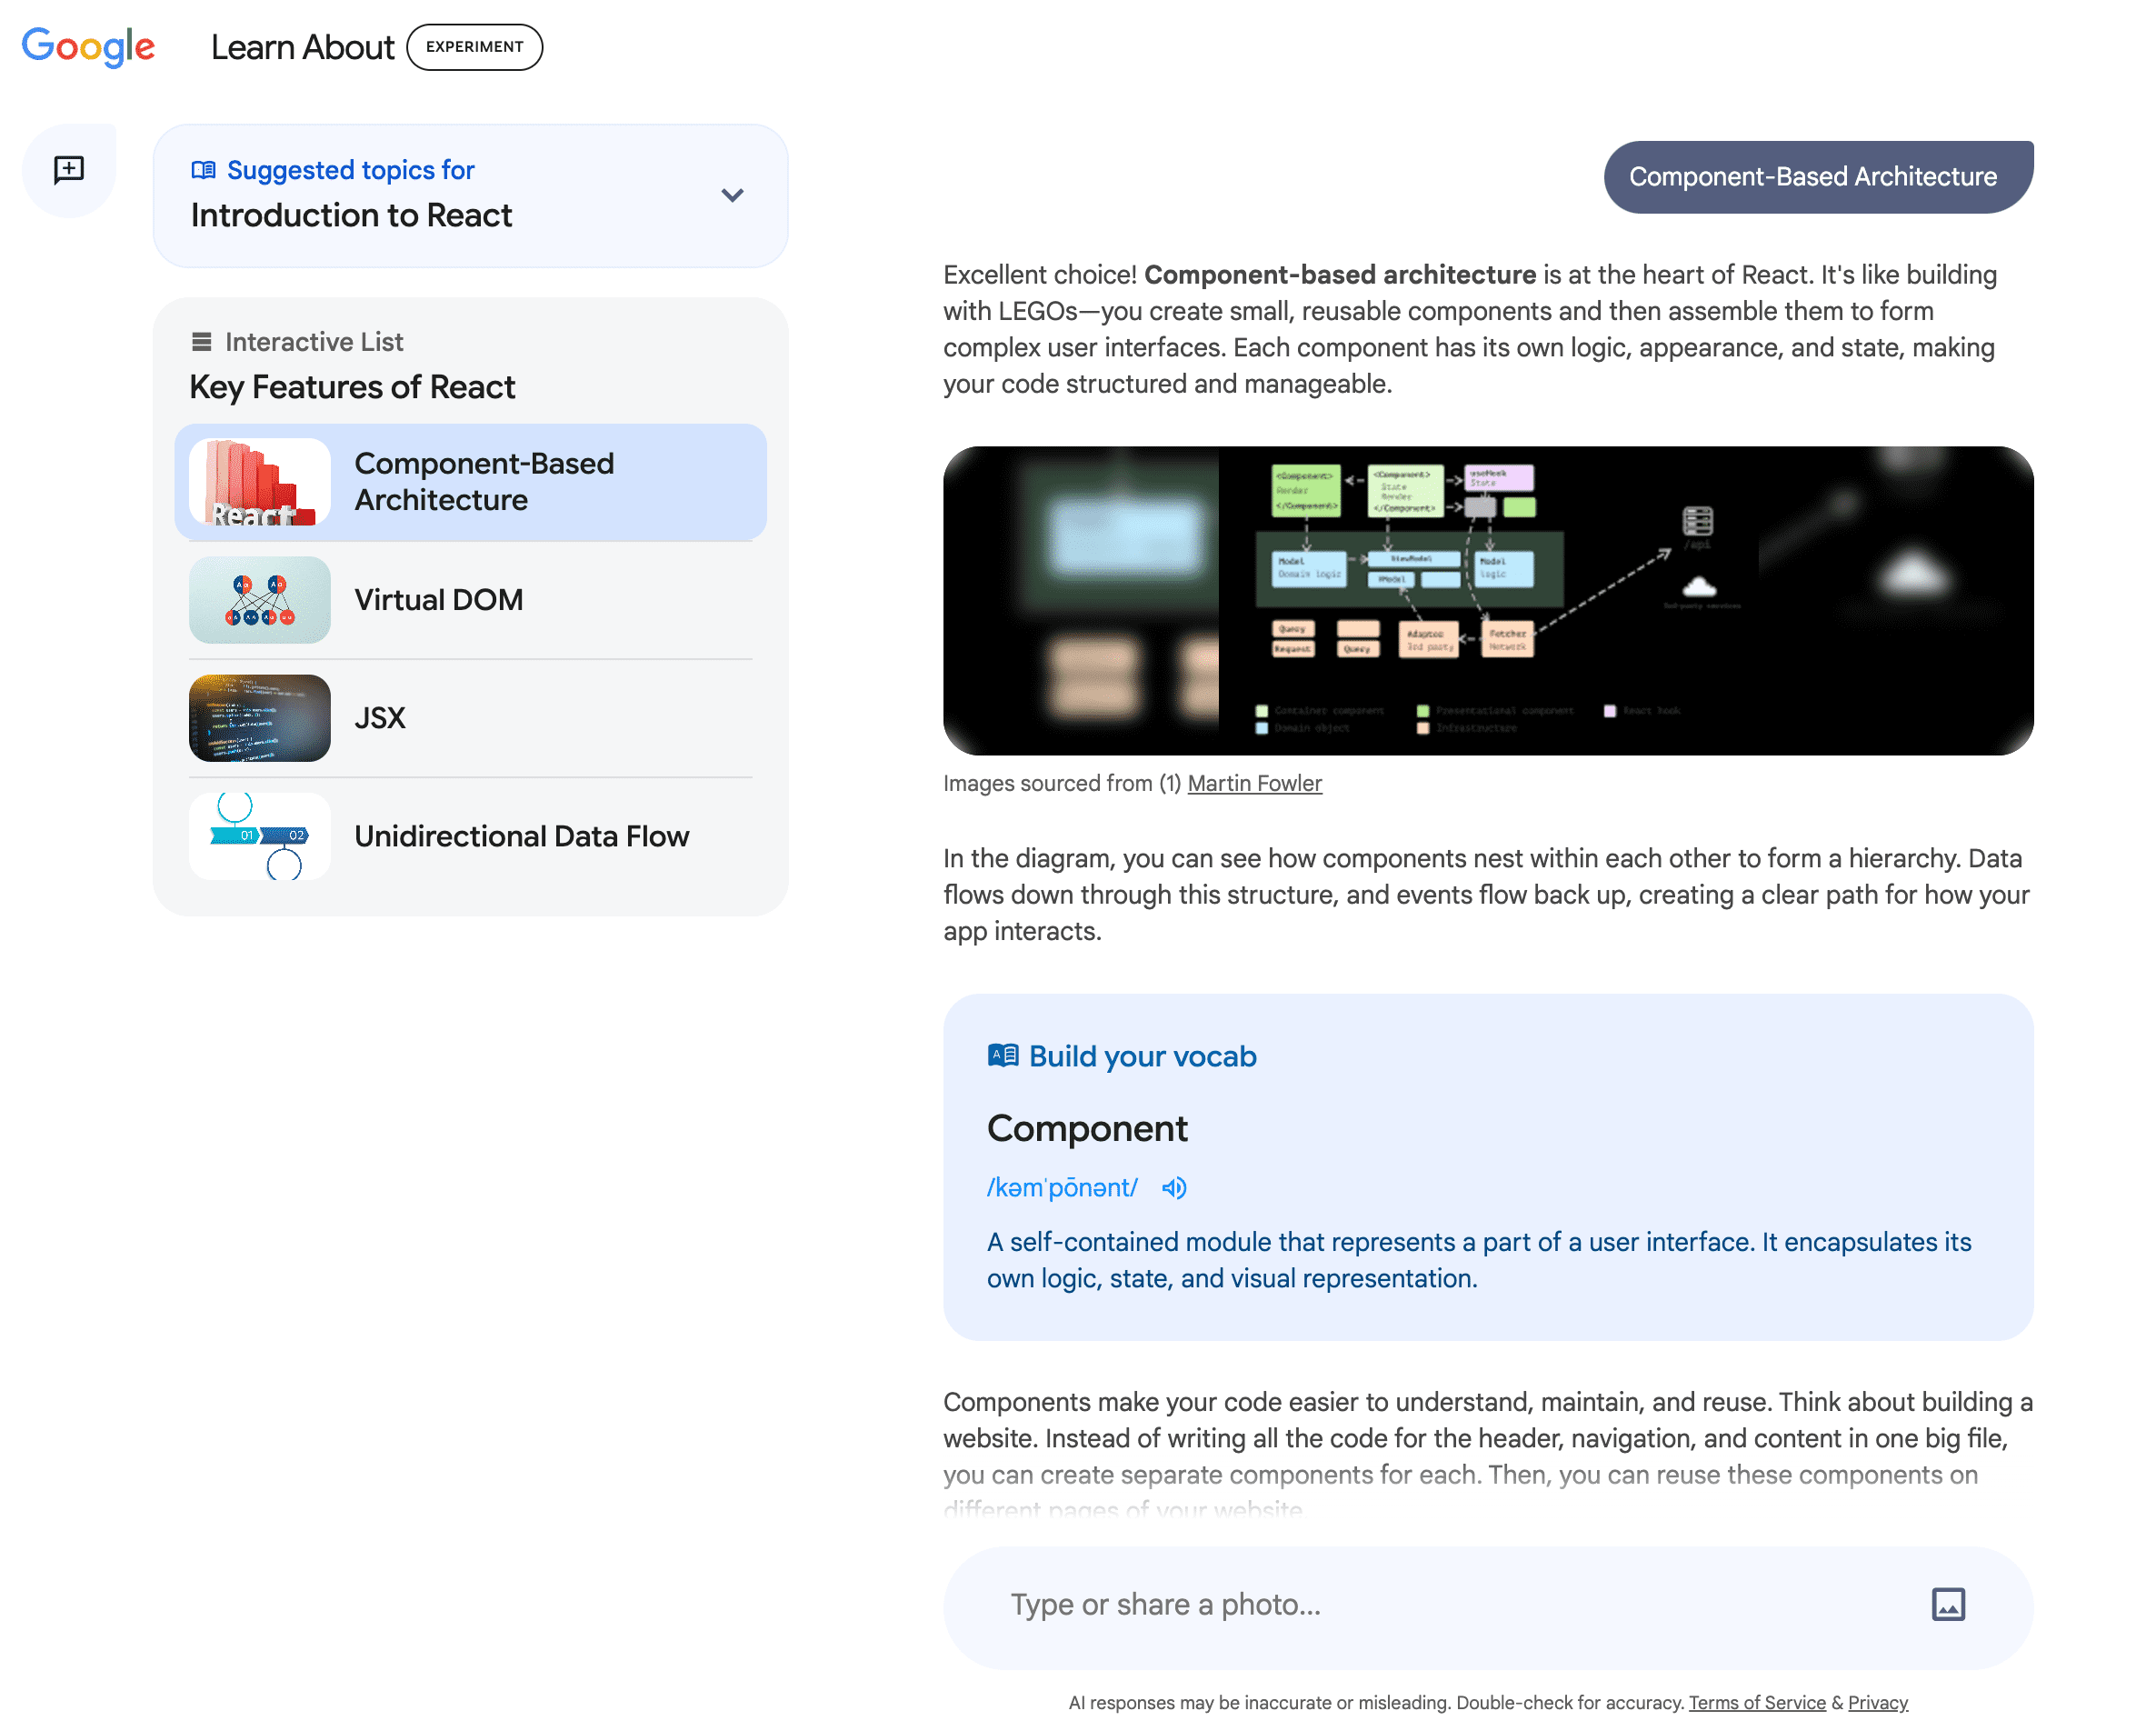Click the Build your vocab icon

(x=1003, y=1056)
